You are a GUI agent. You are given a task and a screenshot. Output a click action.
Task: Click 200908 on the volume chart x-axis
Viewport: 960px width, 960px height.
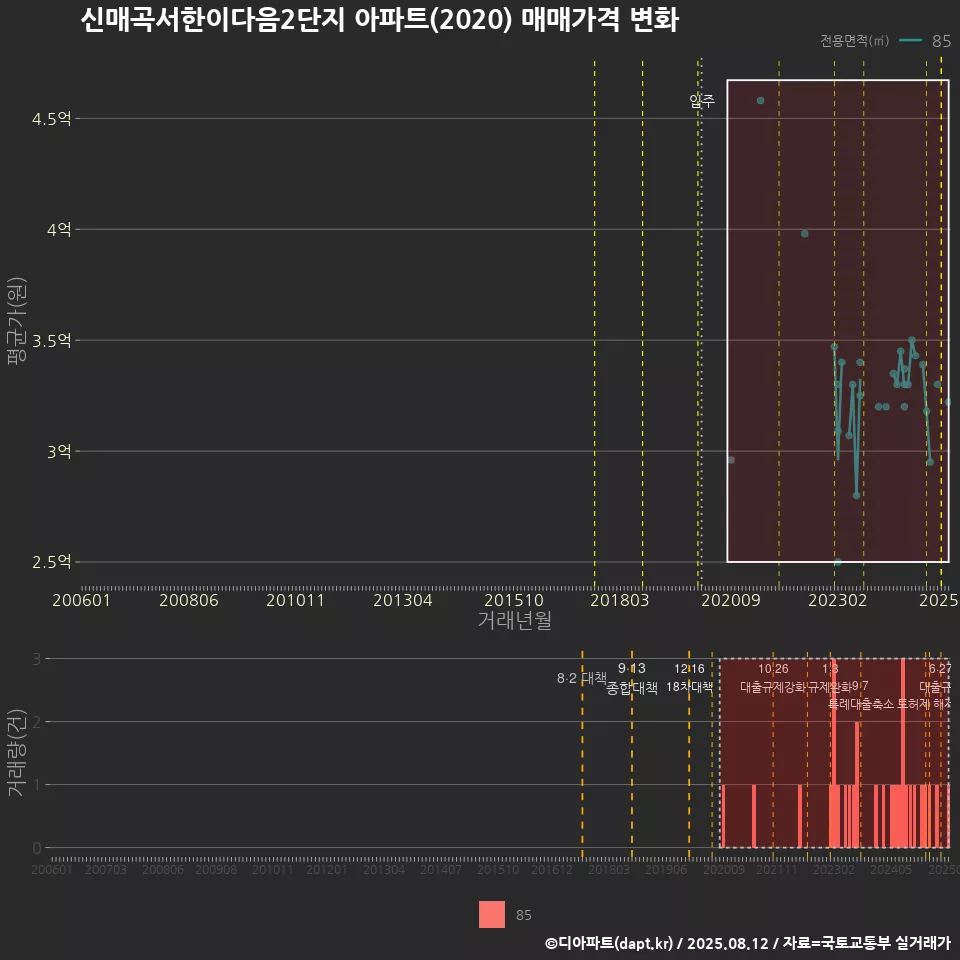click(216, 869)
